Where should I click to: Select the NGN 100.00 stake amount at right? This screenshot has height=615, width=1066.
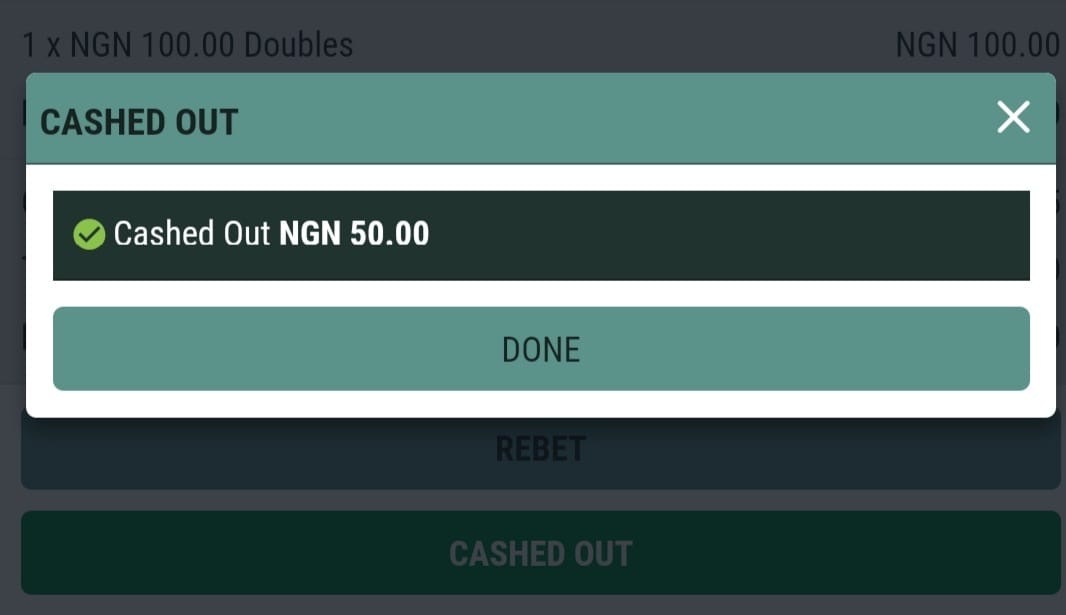tap(978, 45)
